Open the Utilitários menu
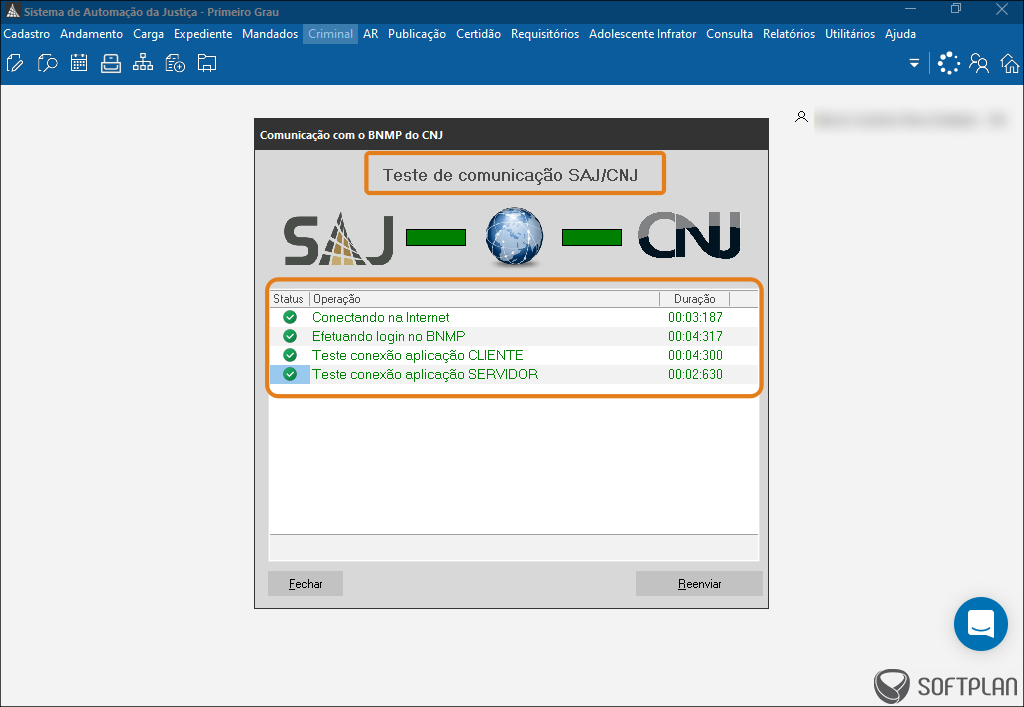 tap(850, 34)
